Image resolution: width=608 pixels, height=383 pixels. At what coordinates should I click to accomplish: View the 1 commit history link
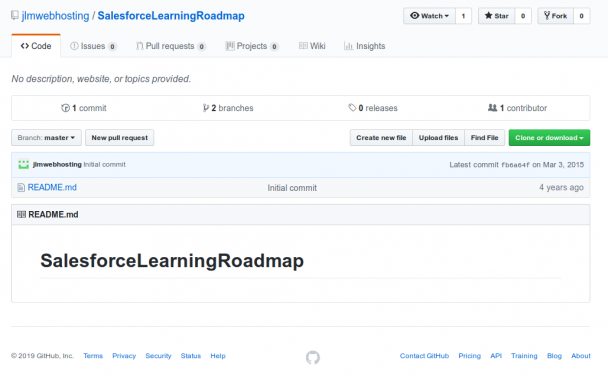84,108
